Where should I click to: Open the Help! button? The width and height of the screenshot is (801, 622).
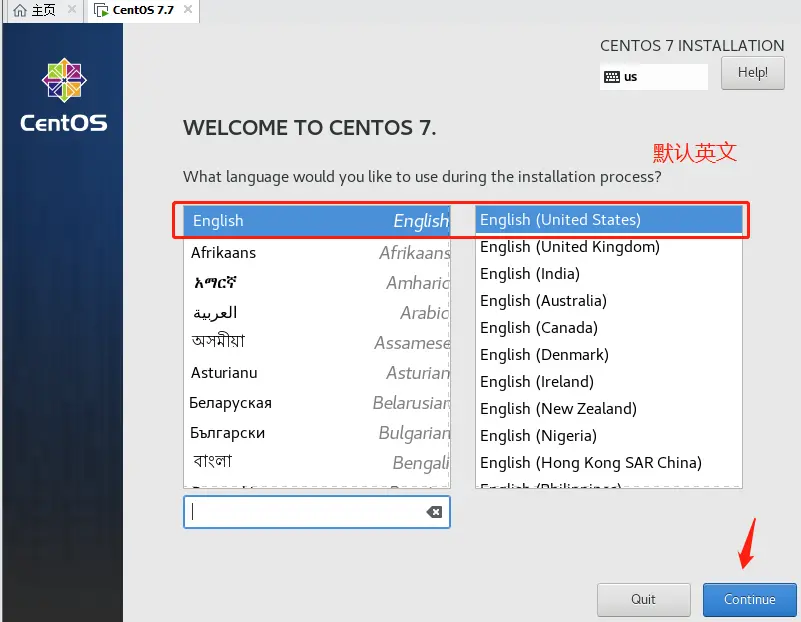752,73
